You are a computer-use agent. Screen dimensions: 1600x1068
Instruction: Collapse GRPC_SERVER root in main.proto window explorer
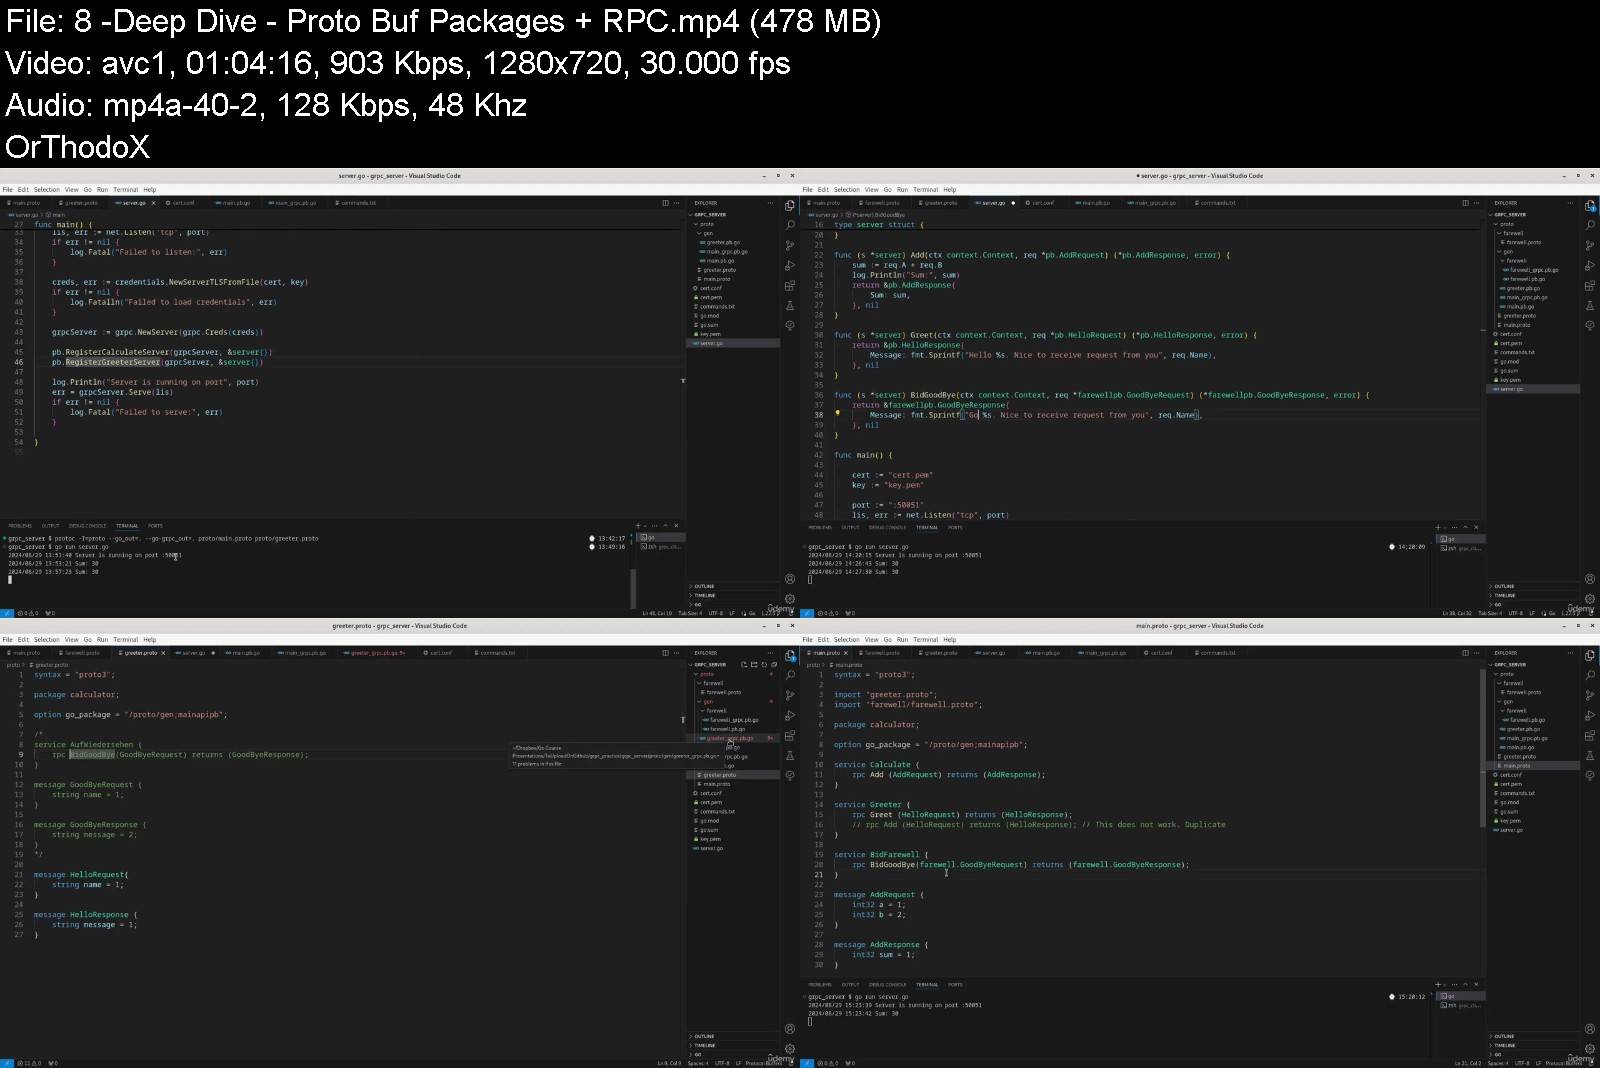click(1510, 665)
